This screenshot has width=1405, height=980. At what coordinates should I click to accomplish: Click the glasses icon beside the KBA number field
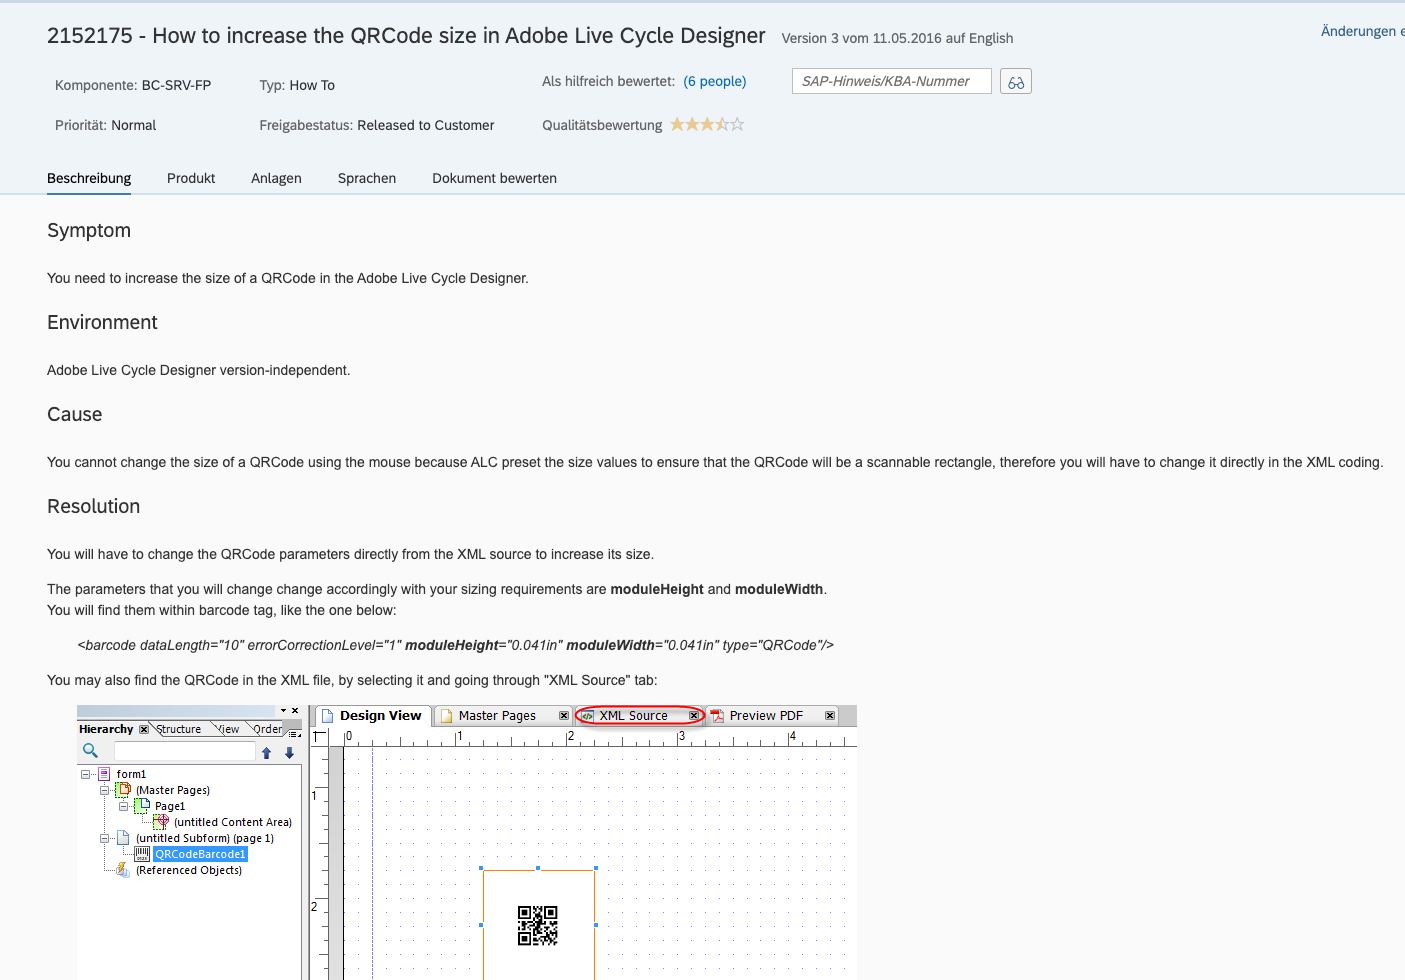coord(1015,81)
